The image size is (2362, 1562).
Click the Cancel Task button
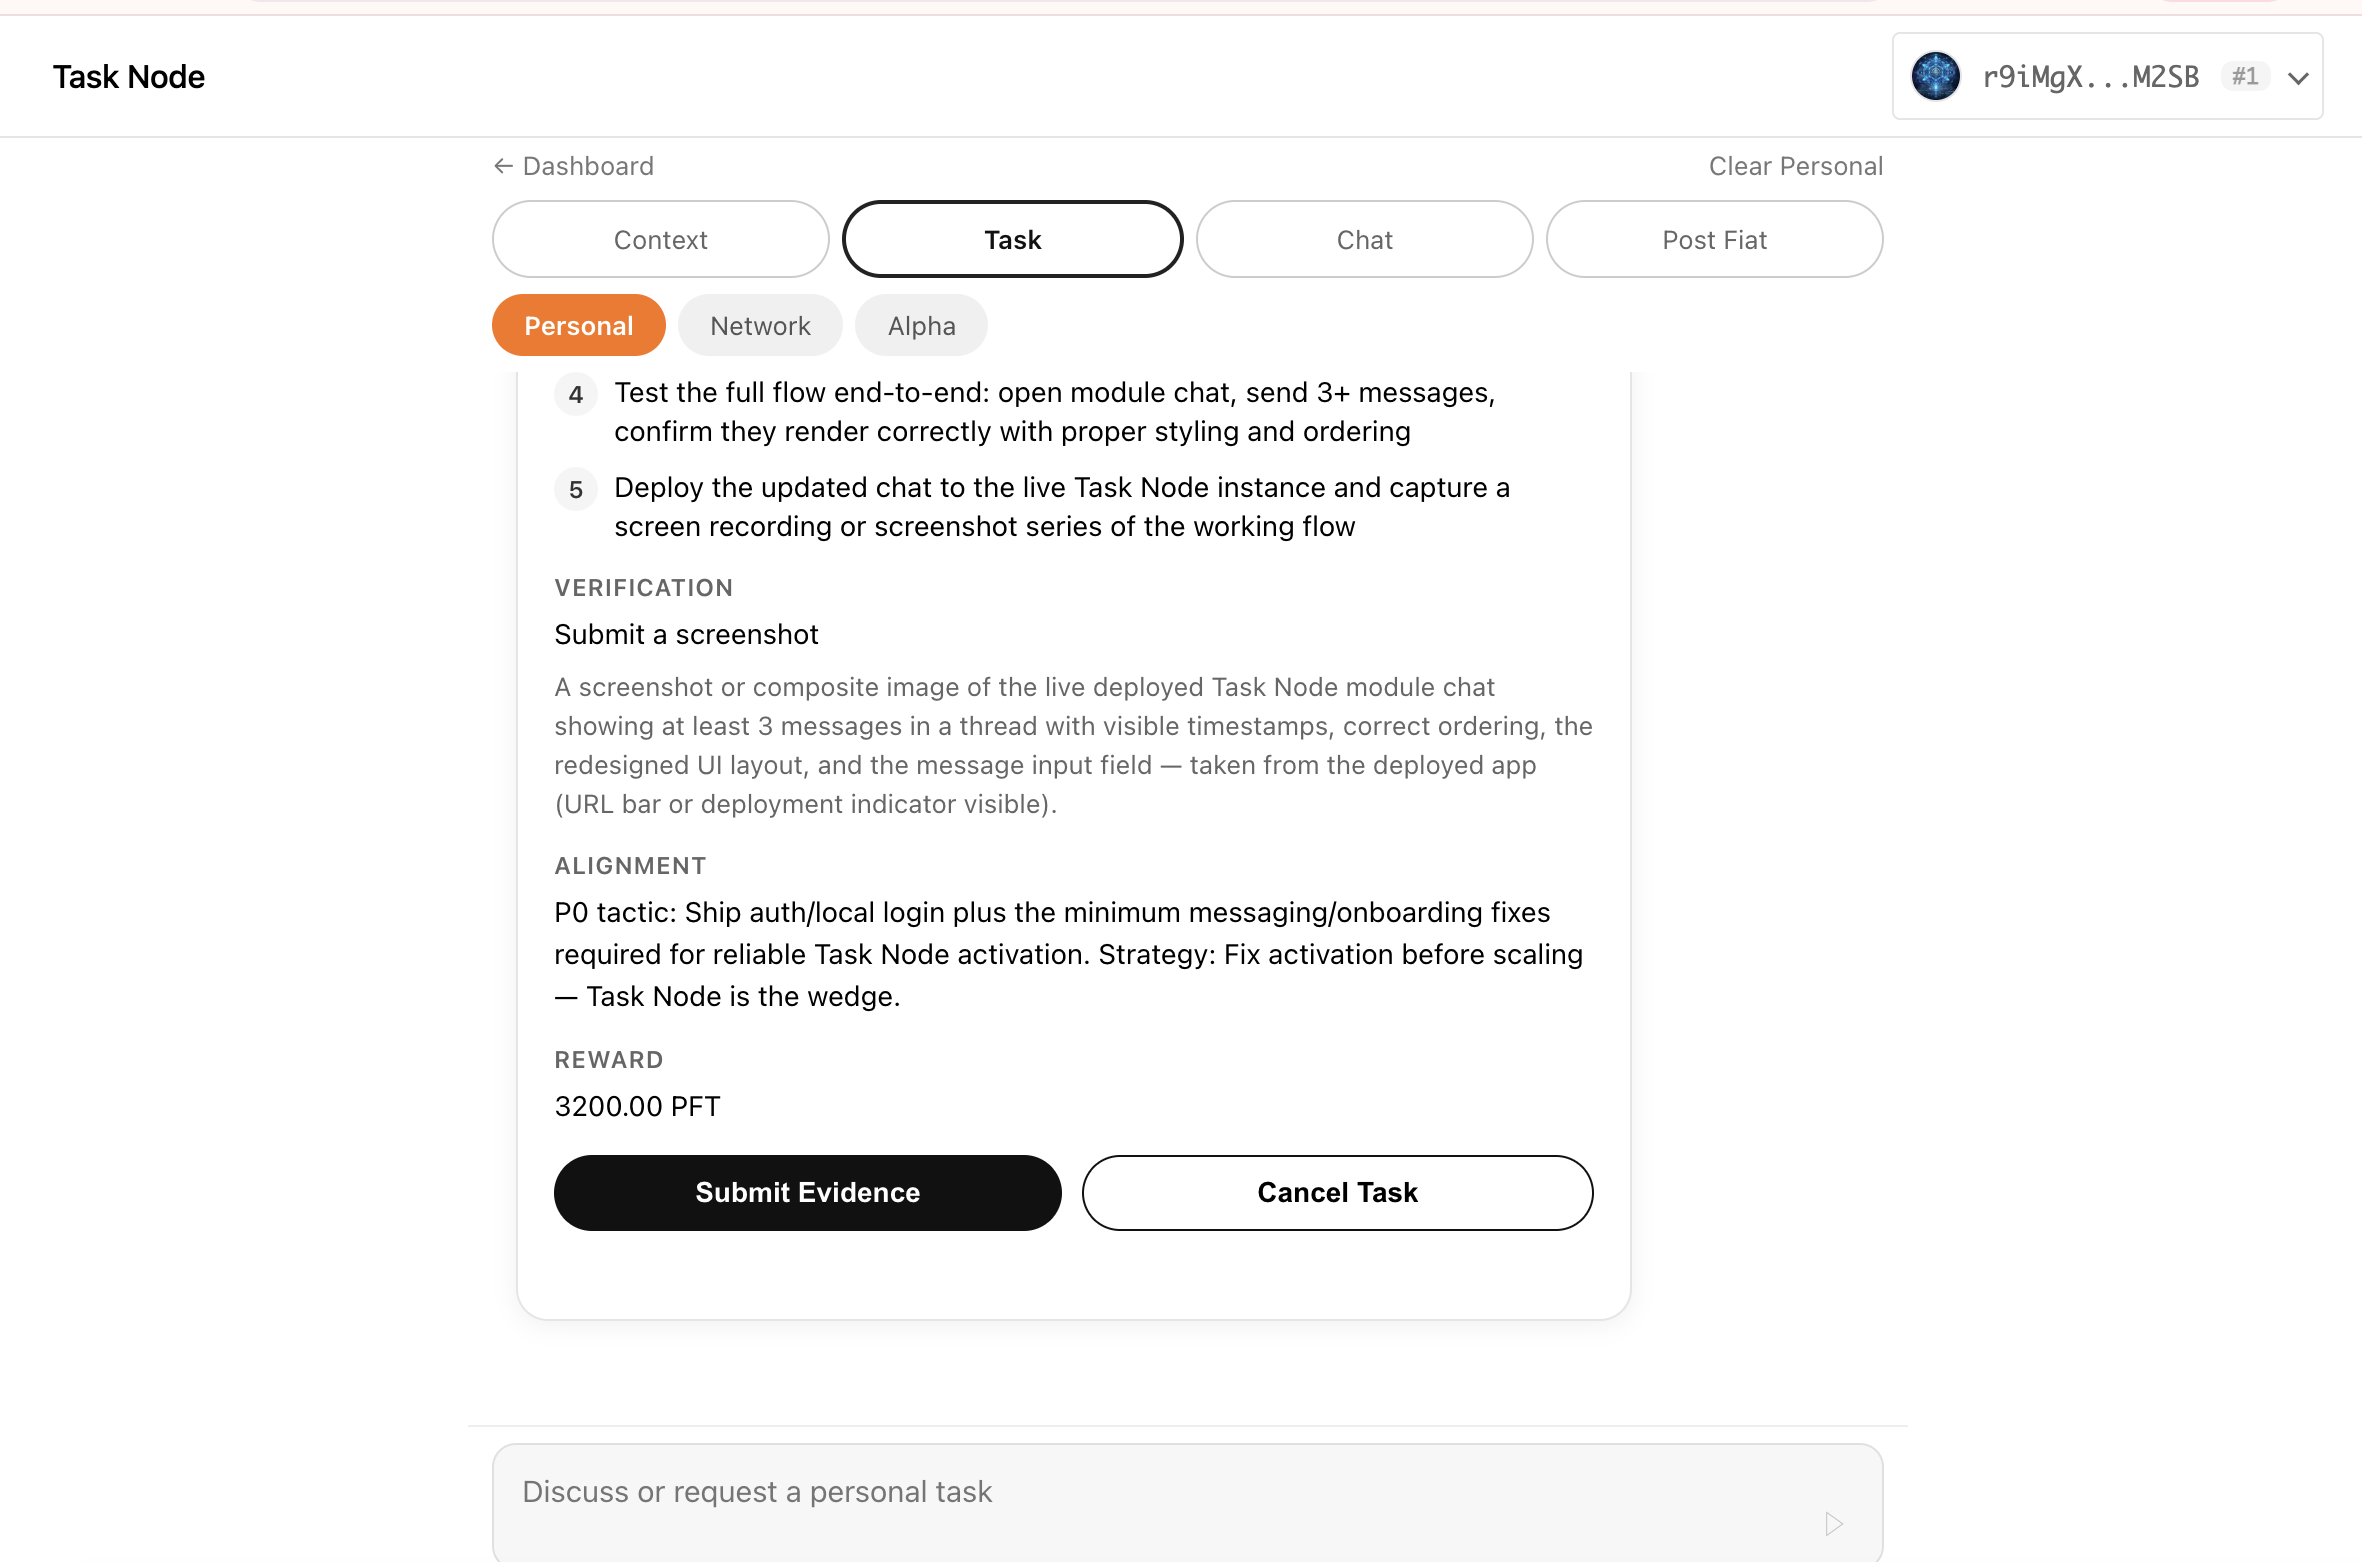pos(1336,1192)
